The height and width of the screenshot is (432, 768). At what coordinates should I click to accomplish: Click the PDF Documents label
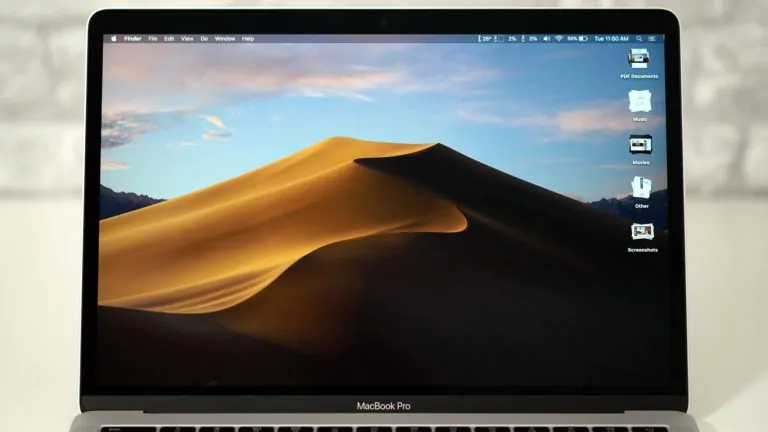tap(639, 76)
